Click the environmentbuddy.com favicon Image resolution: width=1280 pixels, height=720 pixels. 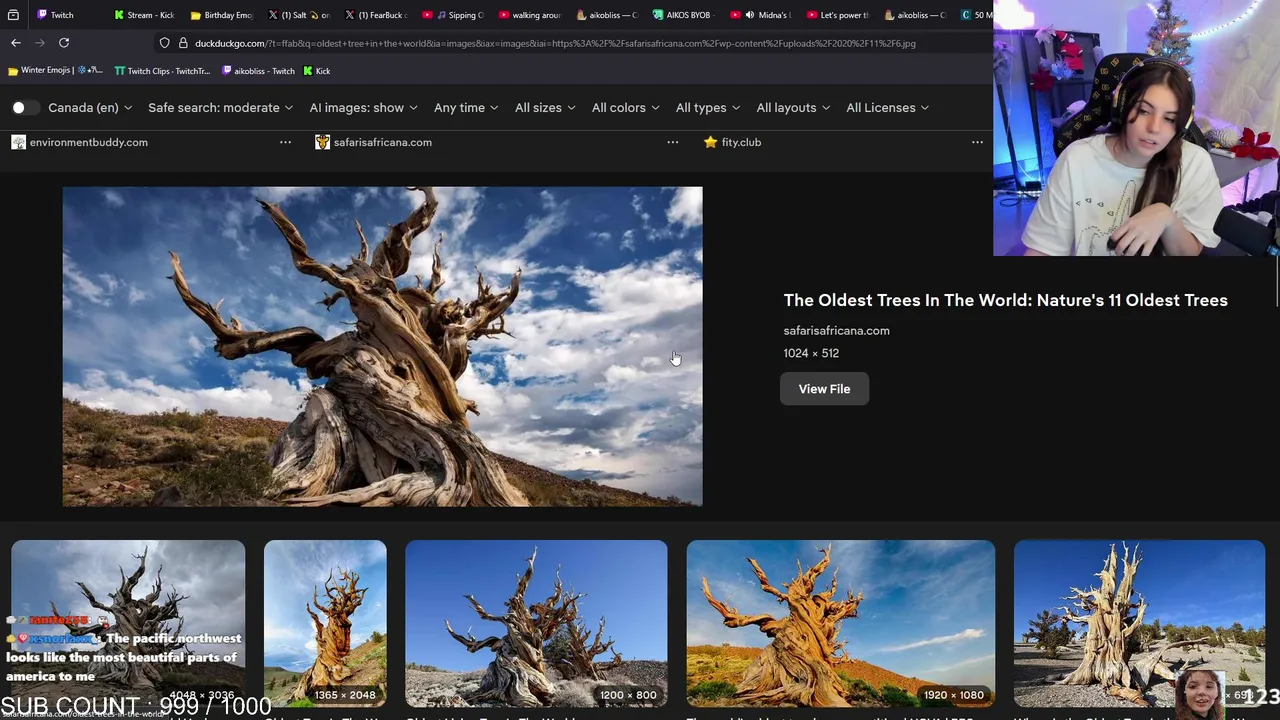[18, 142]
